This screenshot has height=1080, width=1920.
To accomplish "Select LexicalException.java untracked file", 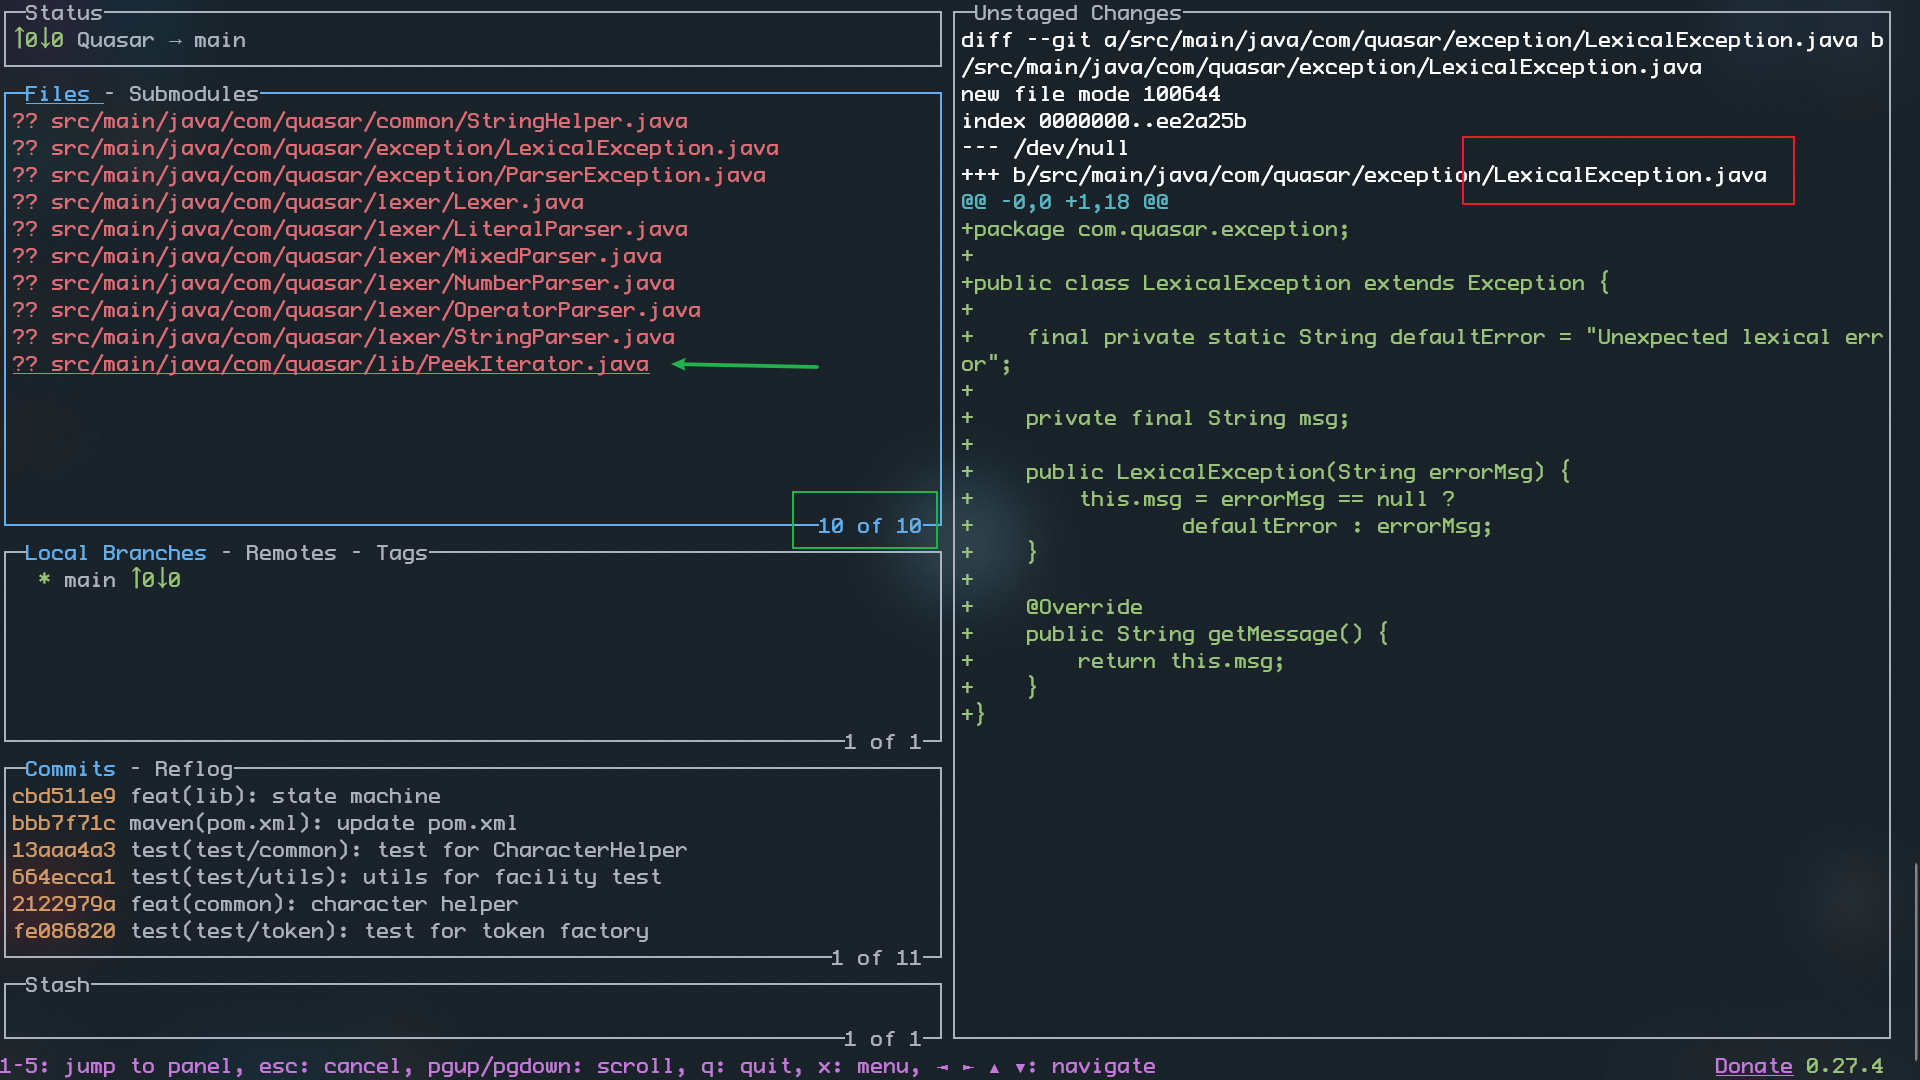I will (395, 148).
